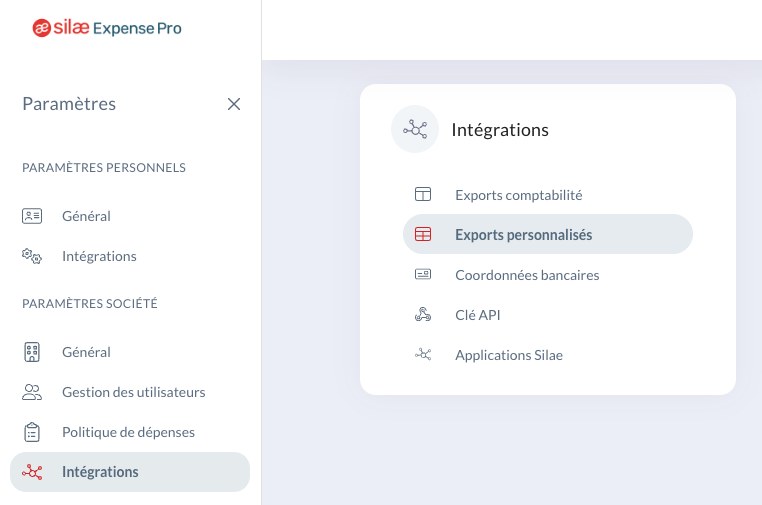Close the Paramètres panel with the X
762x505 pixels.
tap(234, 104)
